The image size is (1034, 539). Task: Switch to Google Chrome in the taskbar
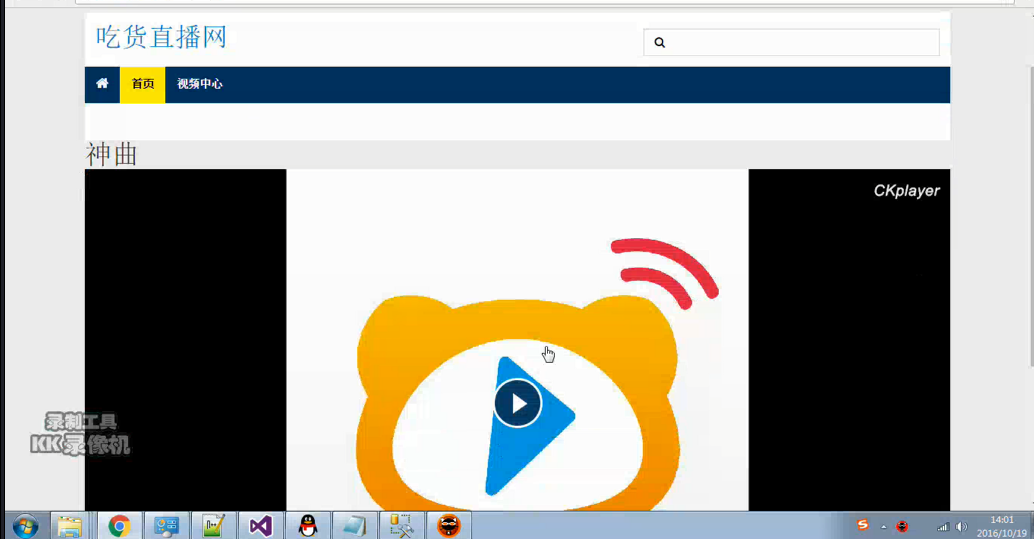click(119, 526)
